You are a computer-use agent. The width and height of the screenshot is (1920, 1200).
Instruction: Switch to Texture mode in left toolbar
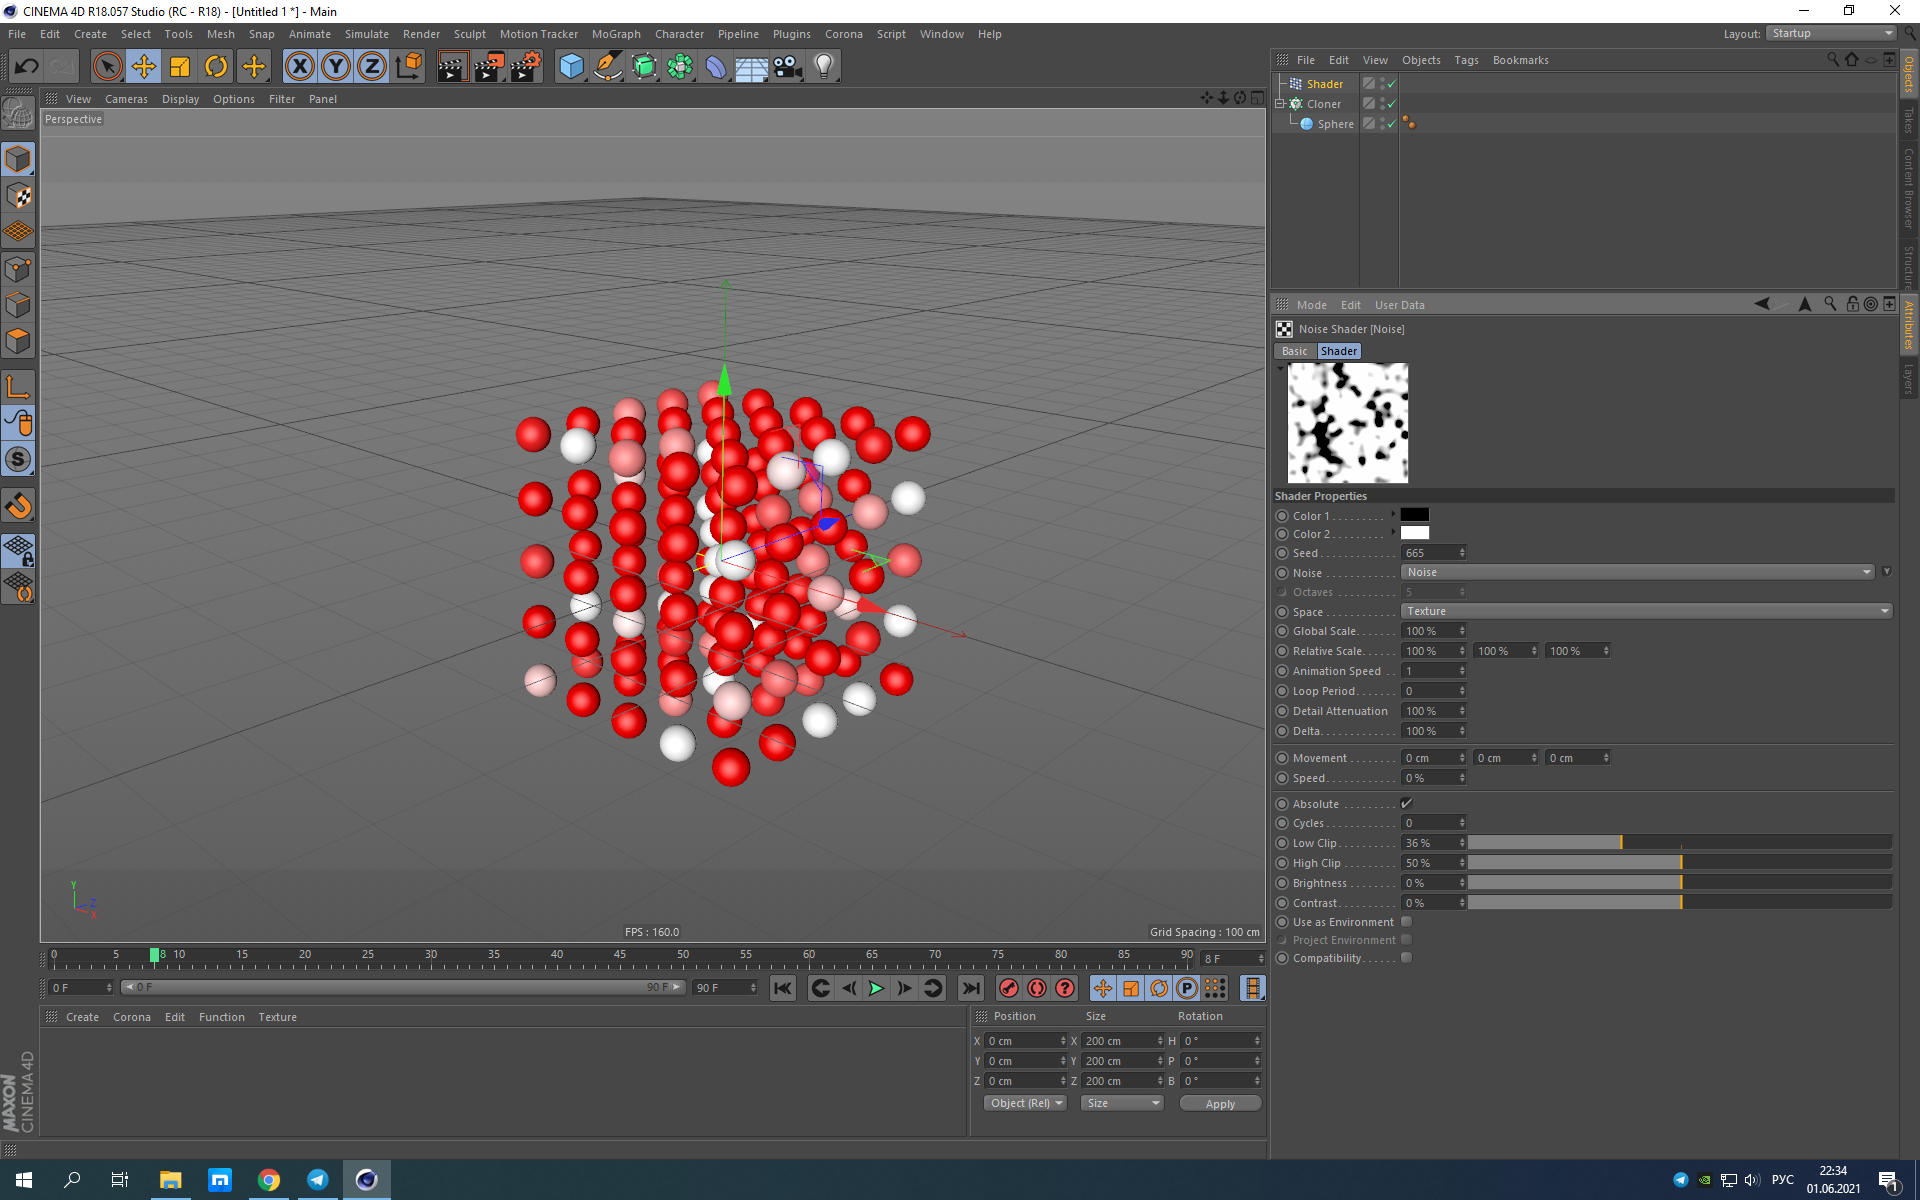18,196
